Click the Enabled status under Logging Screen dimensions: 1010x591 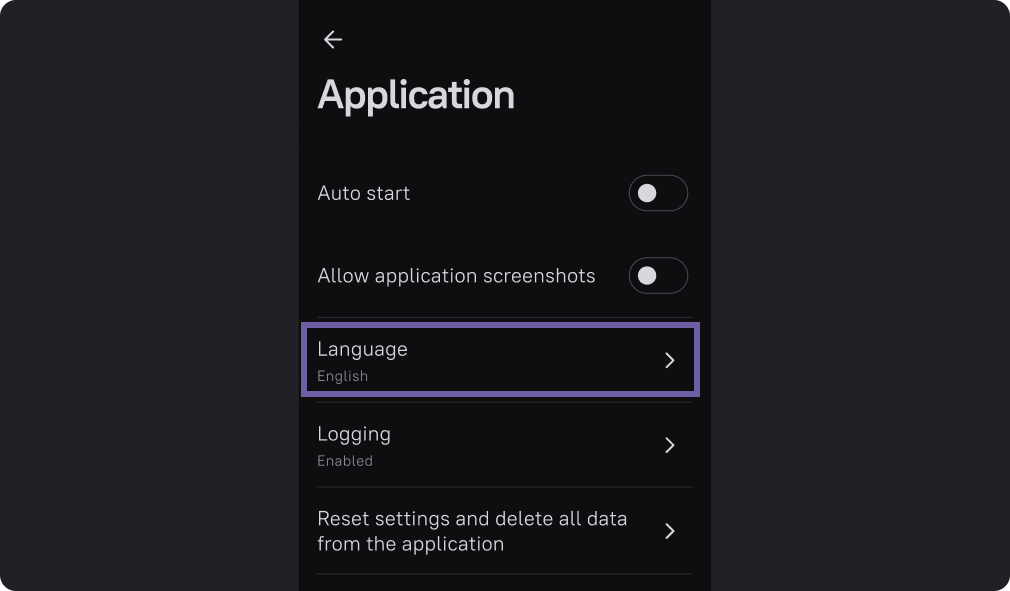tap(345, 461)
